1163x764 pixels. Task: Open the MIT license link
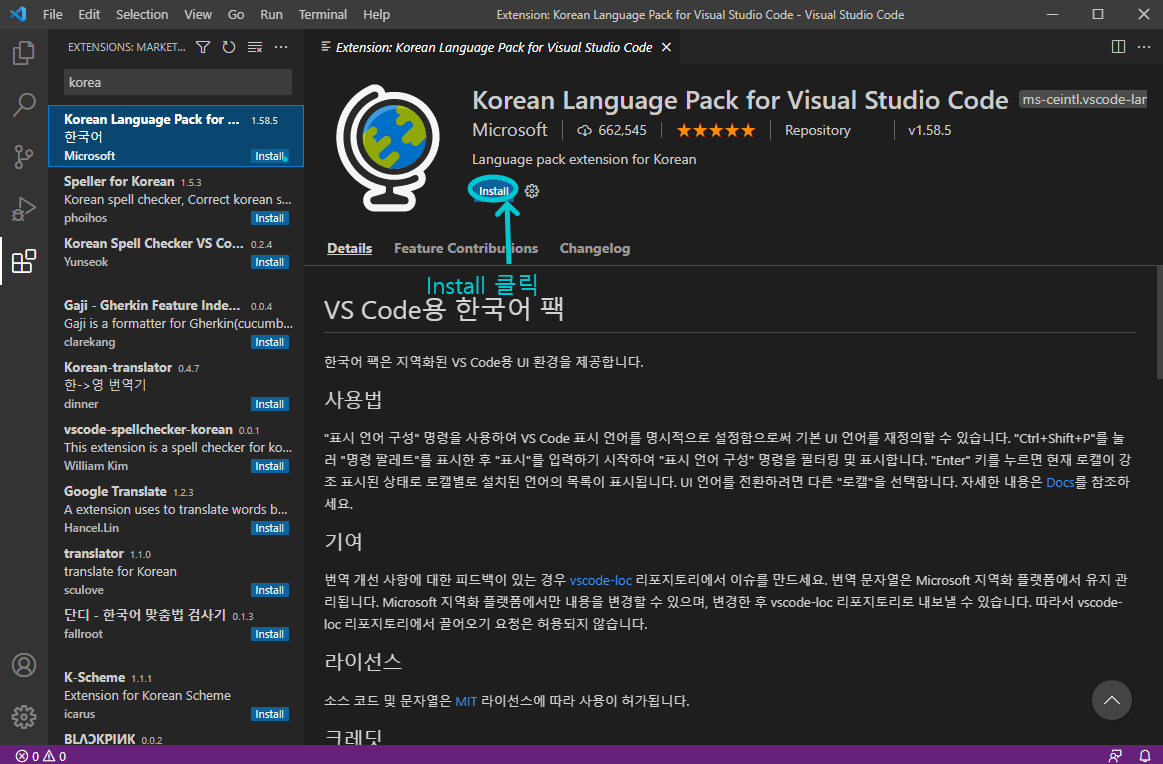pos(466,701)
